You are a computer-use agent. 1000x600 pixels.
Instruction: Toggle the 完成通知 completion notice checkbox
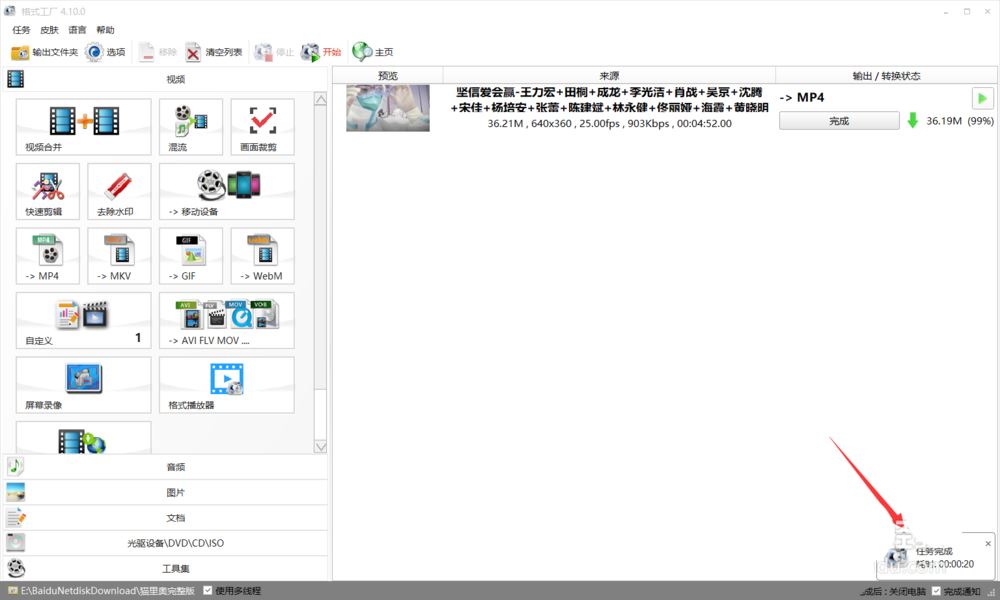(x=936, y=591)
